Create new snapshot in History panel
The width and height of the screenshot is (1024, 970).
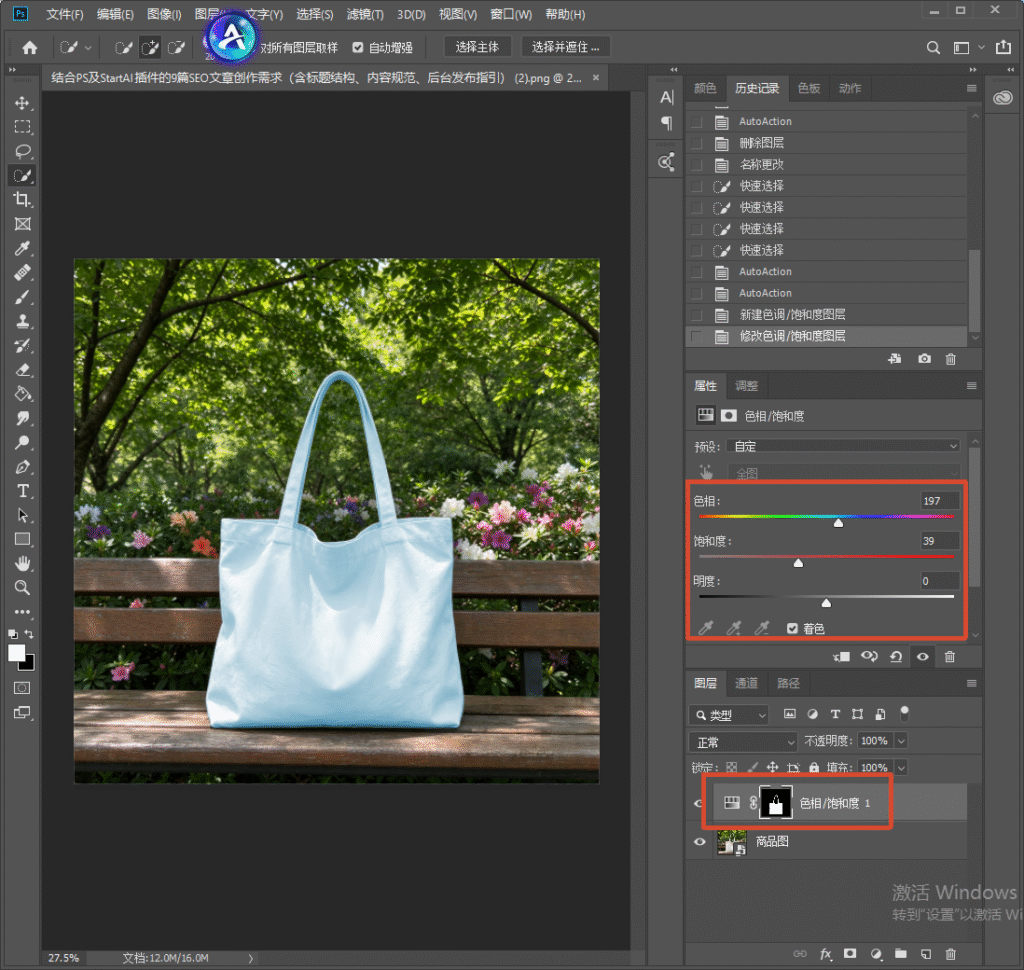(924, 359)
